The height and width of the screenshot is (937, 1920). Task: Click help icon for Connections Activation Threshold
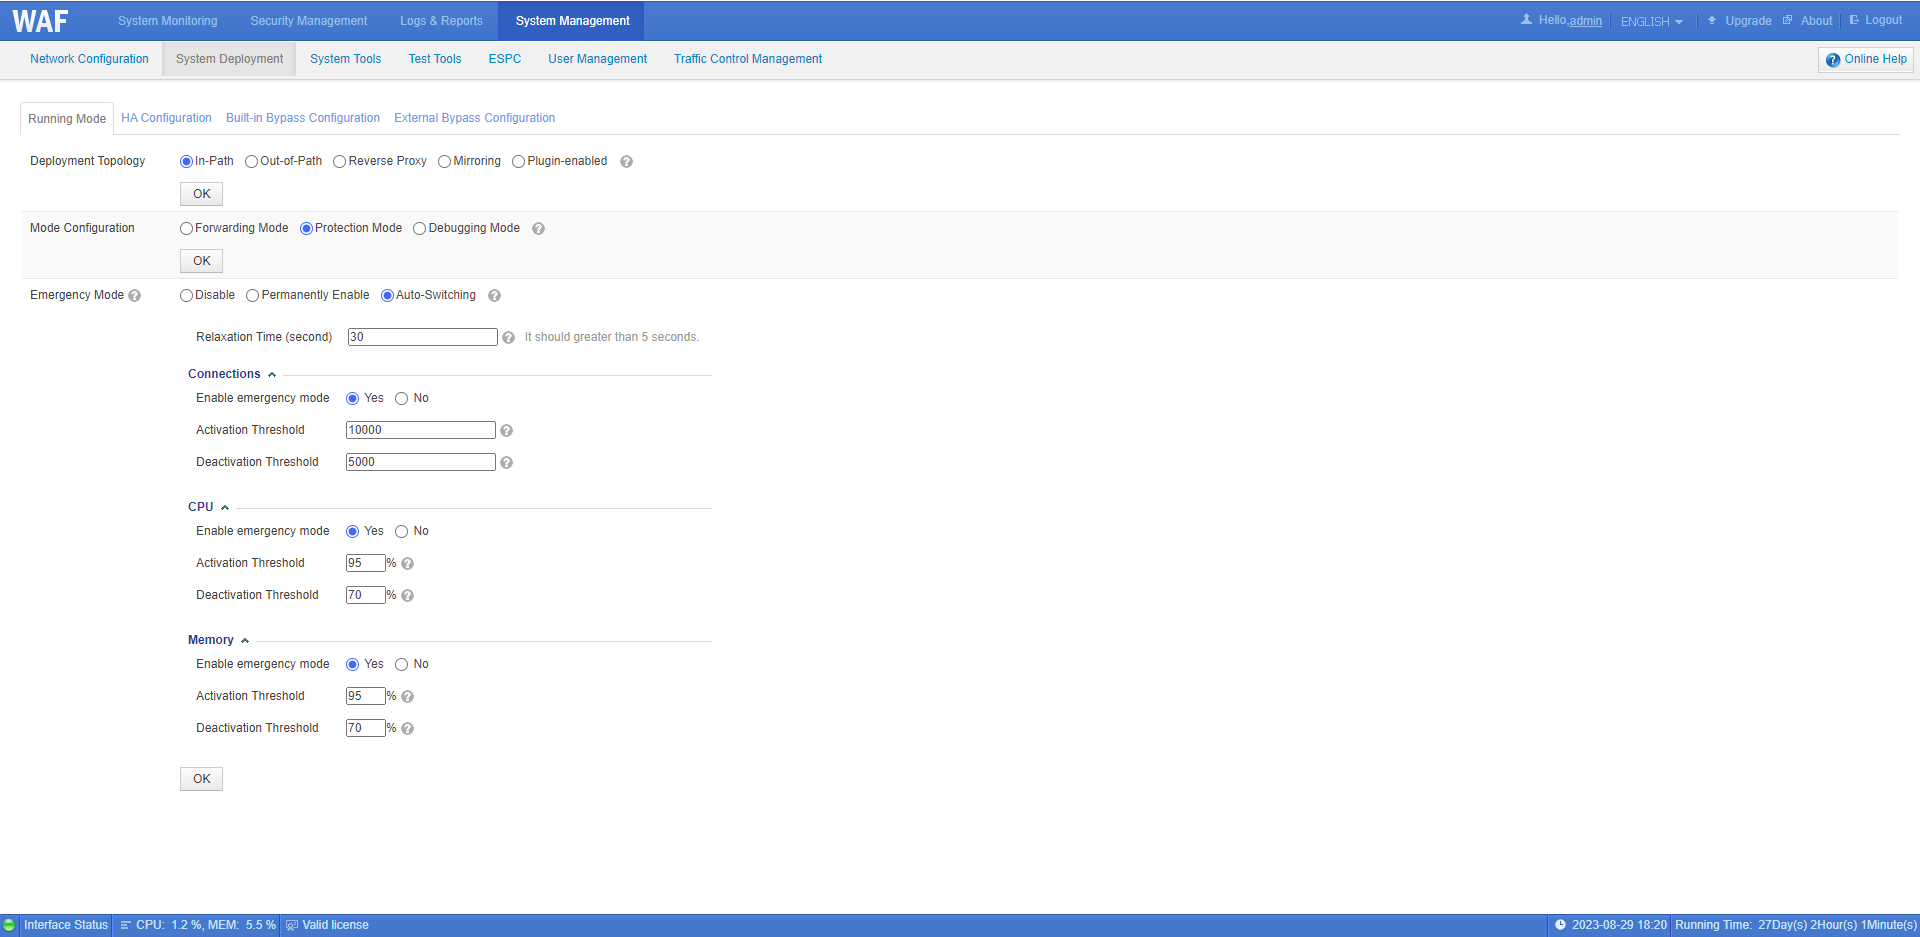506,431
